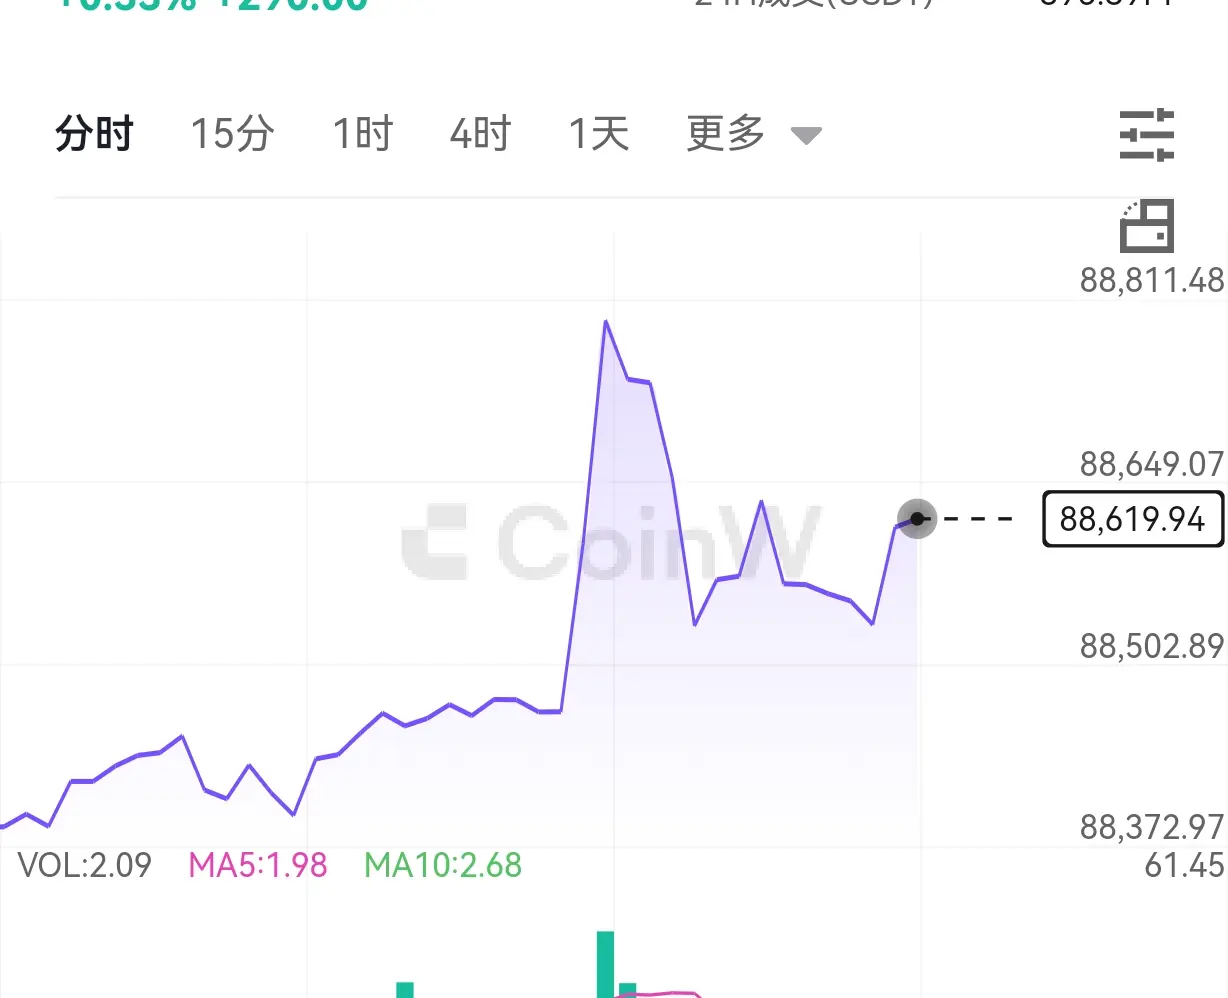The image size is (1228, 998).
Task: Click the highest peak of price line
Action: (606, 322)
